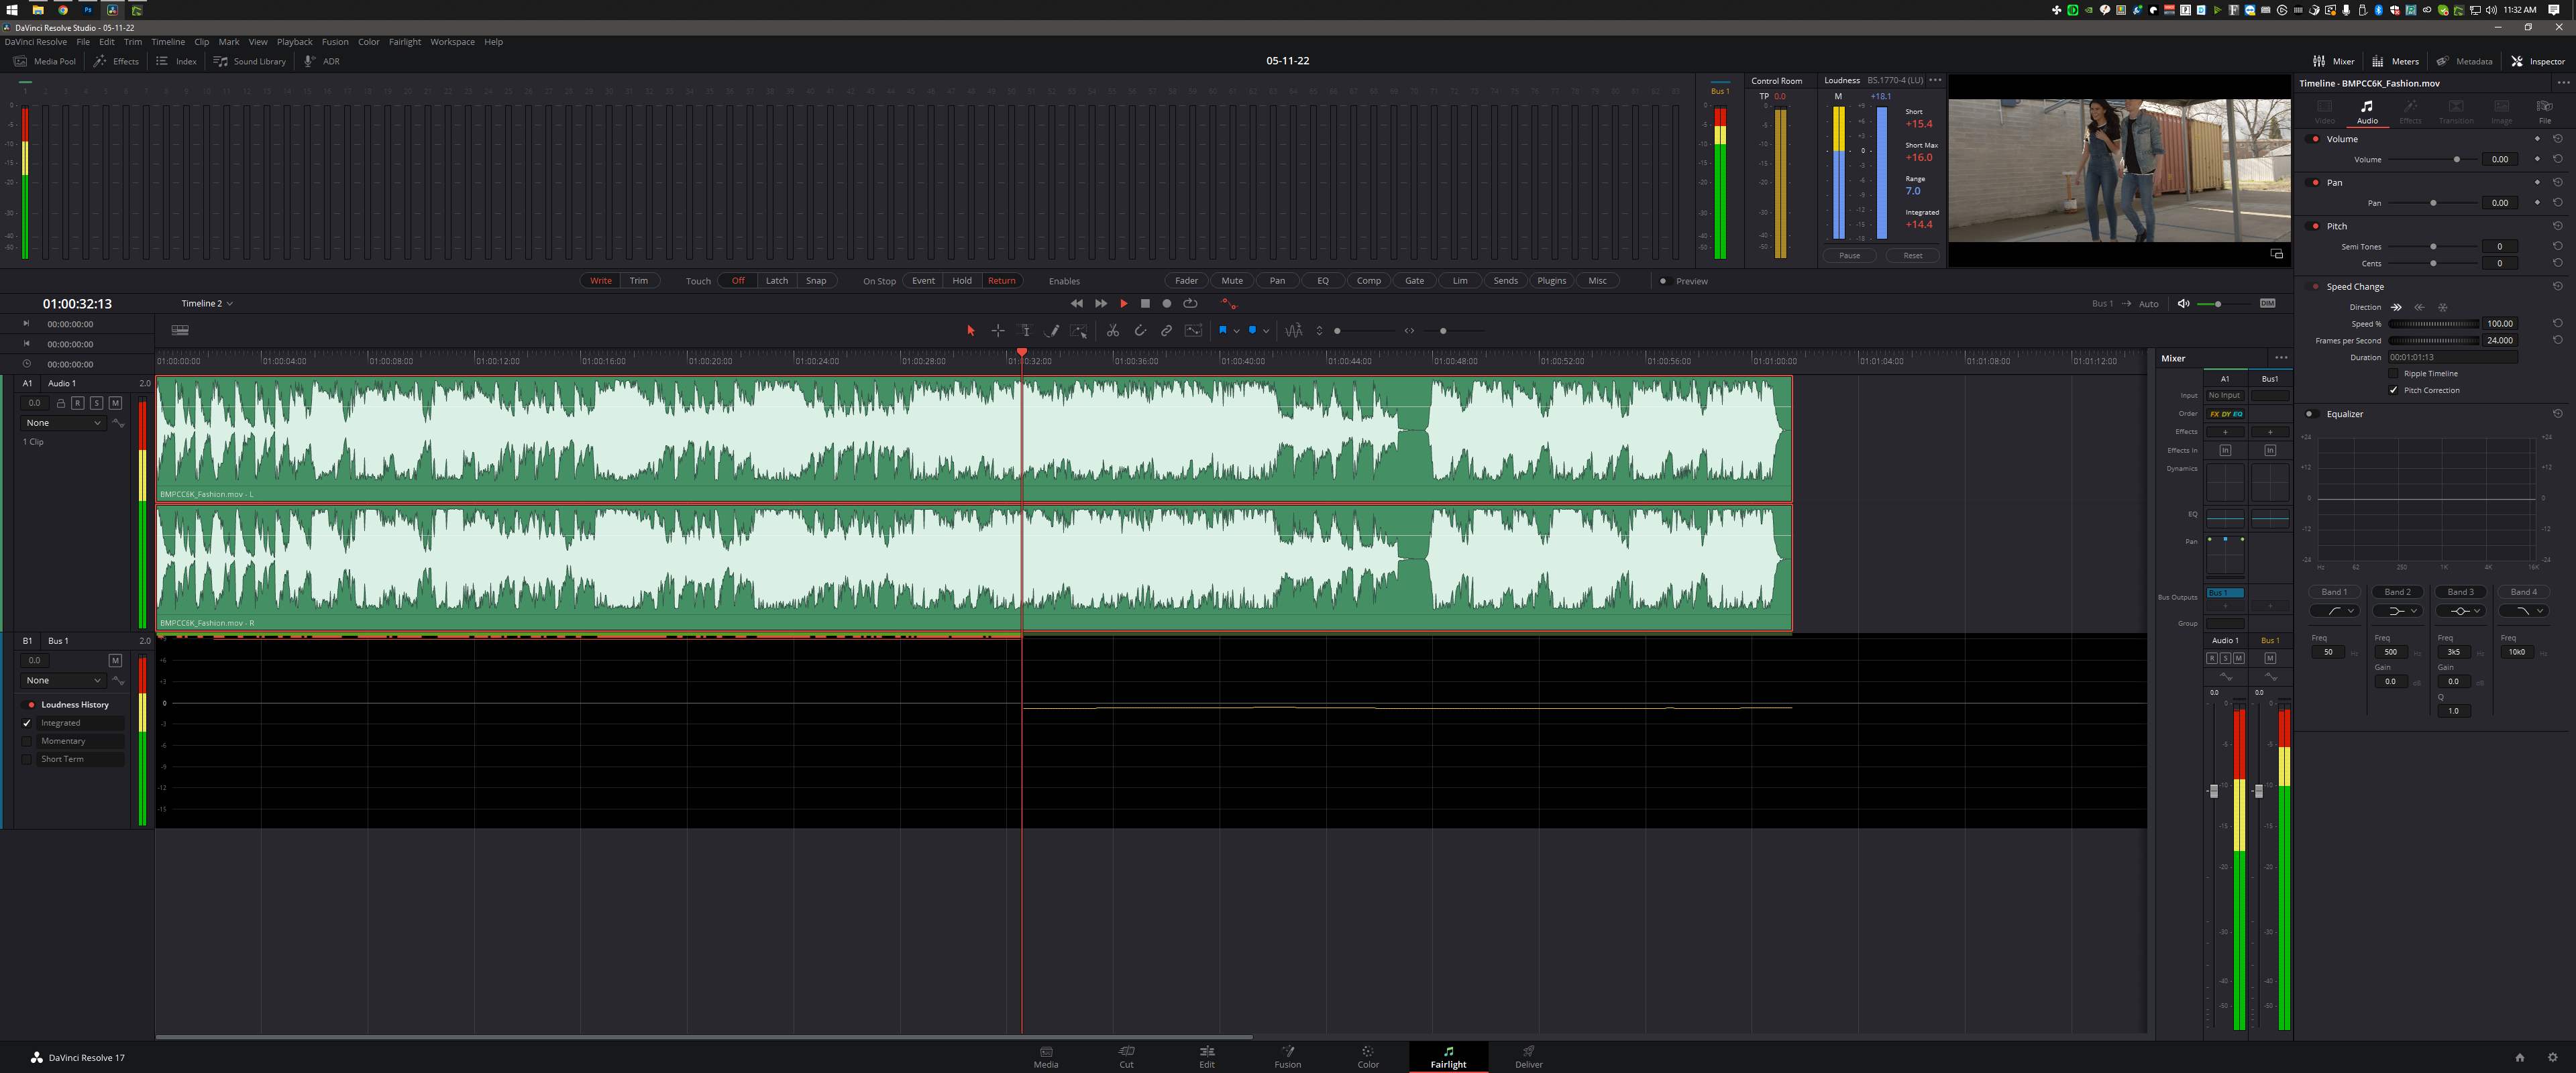Open the Mixer panel from top bar
Image resolution: width=2576 pixels, height=1073 pixels.
pos(2334,61)
